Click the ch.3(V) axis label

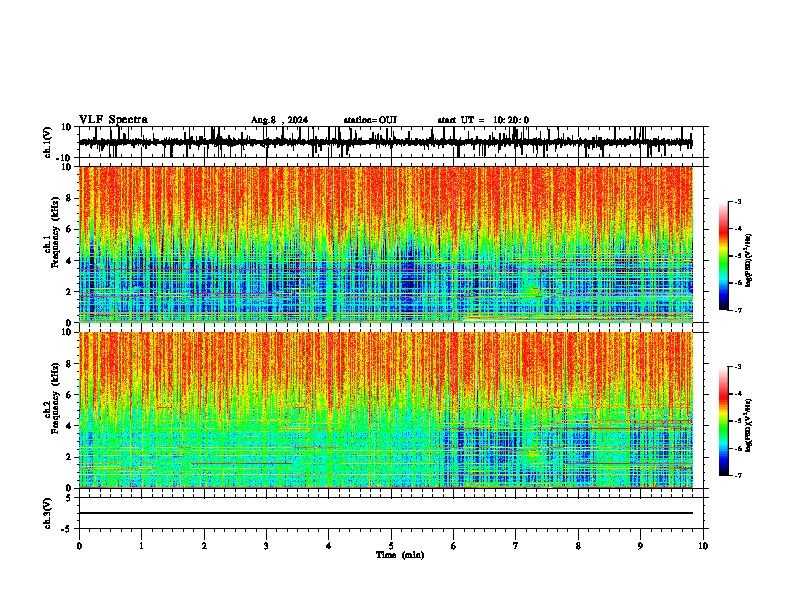click(48, 513)
